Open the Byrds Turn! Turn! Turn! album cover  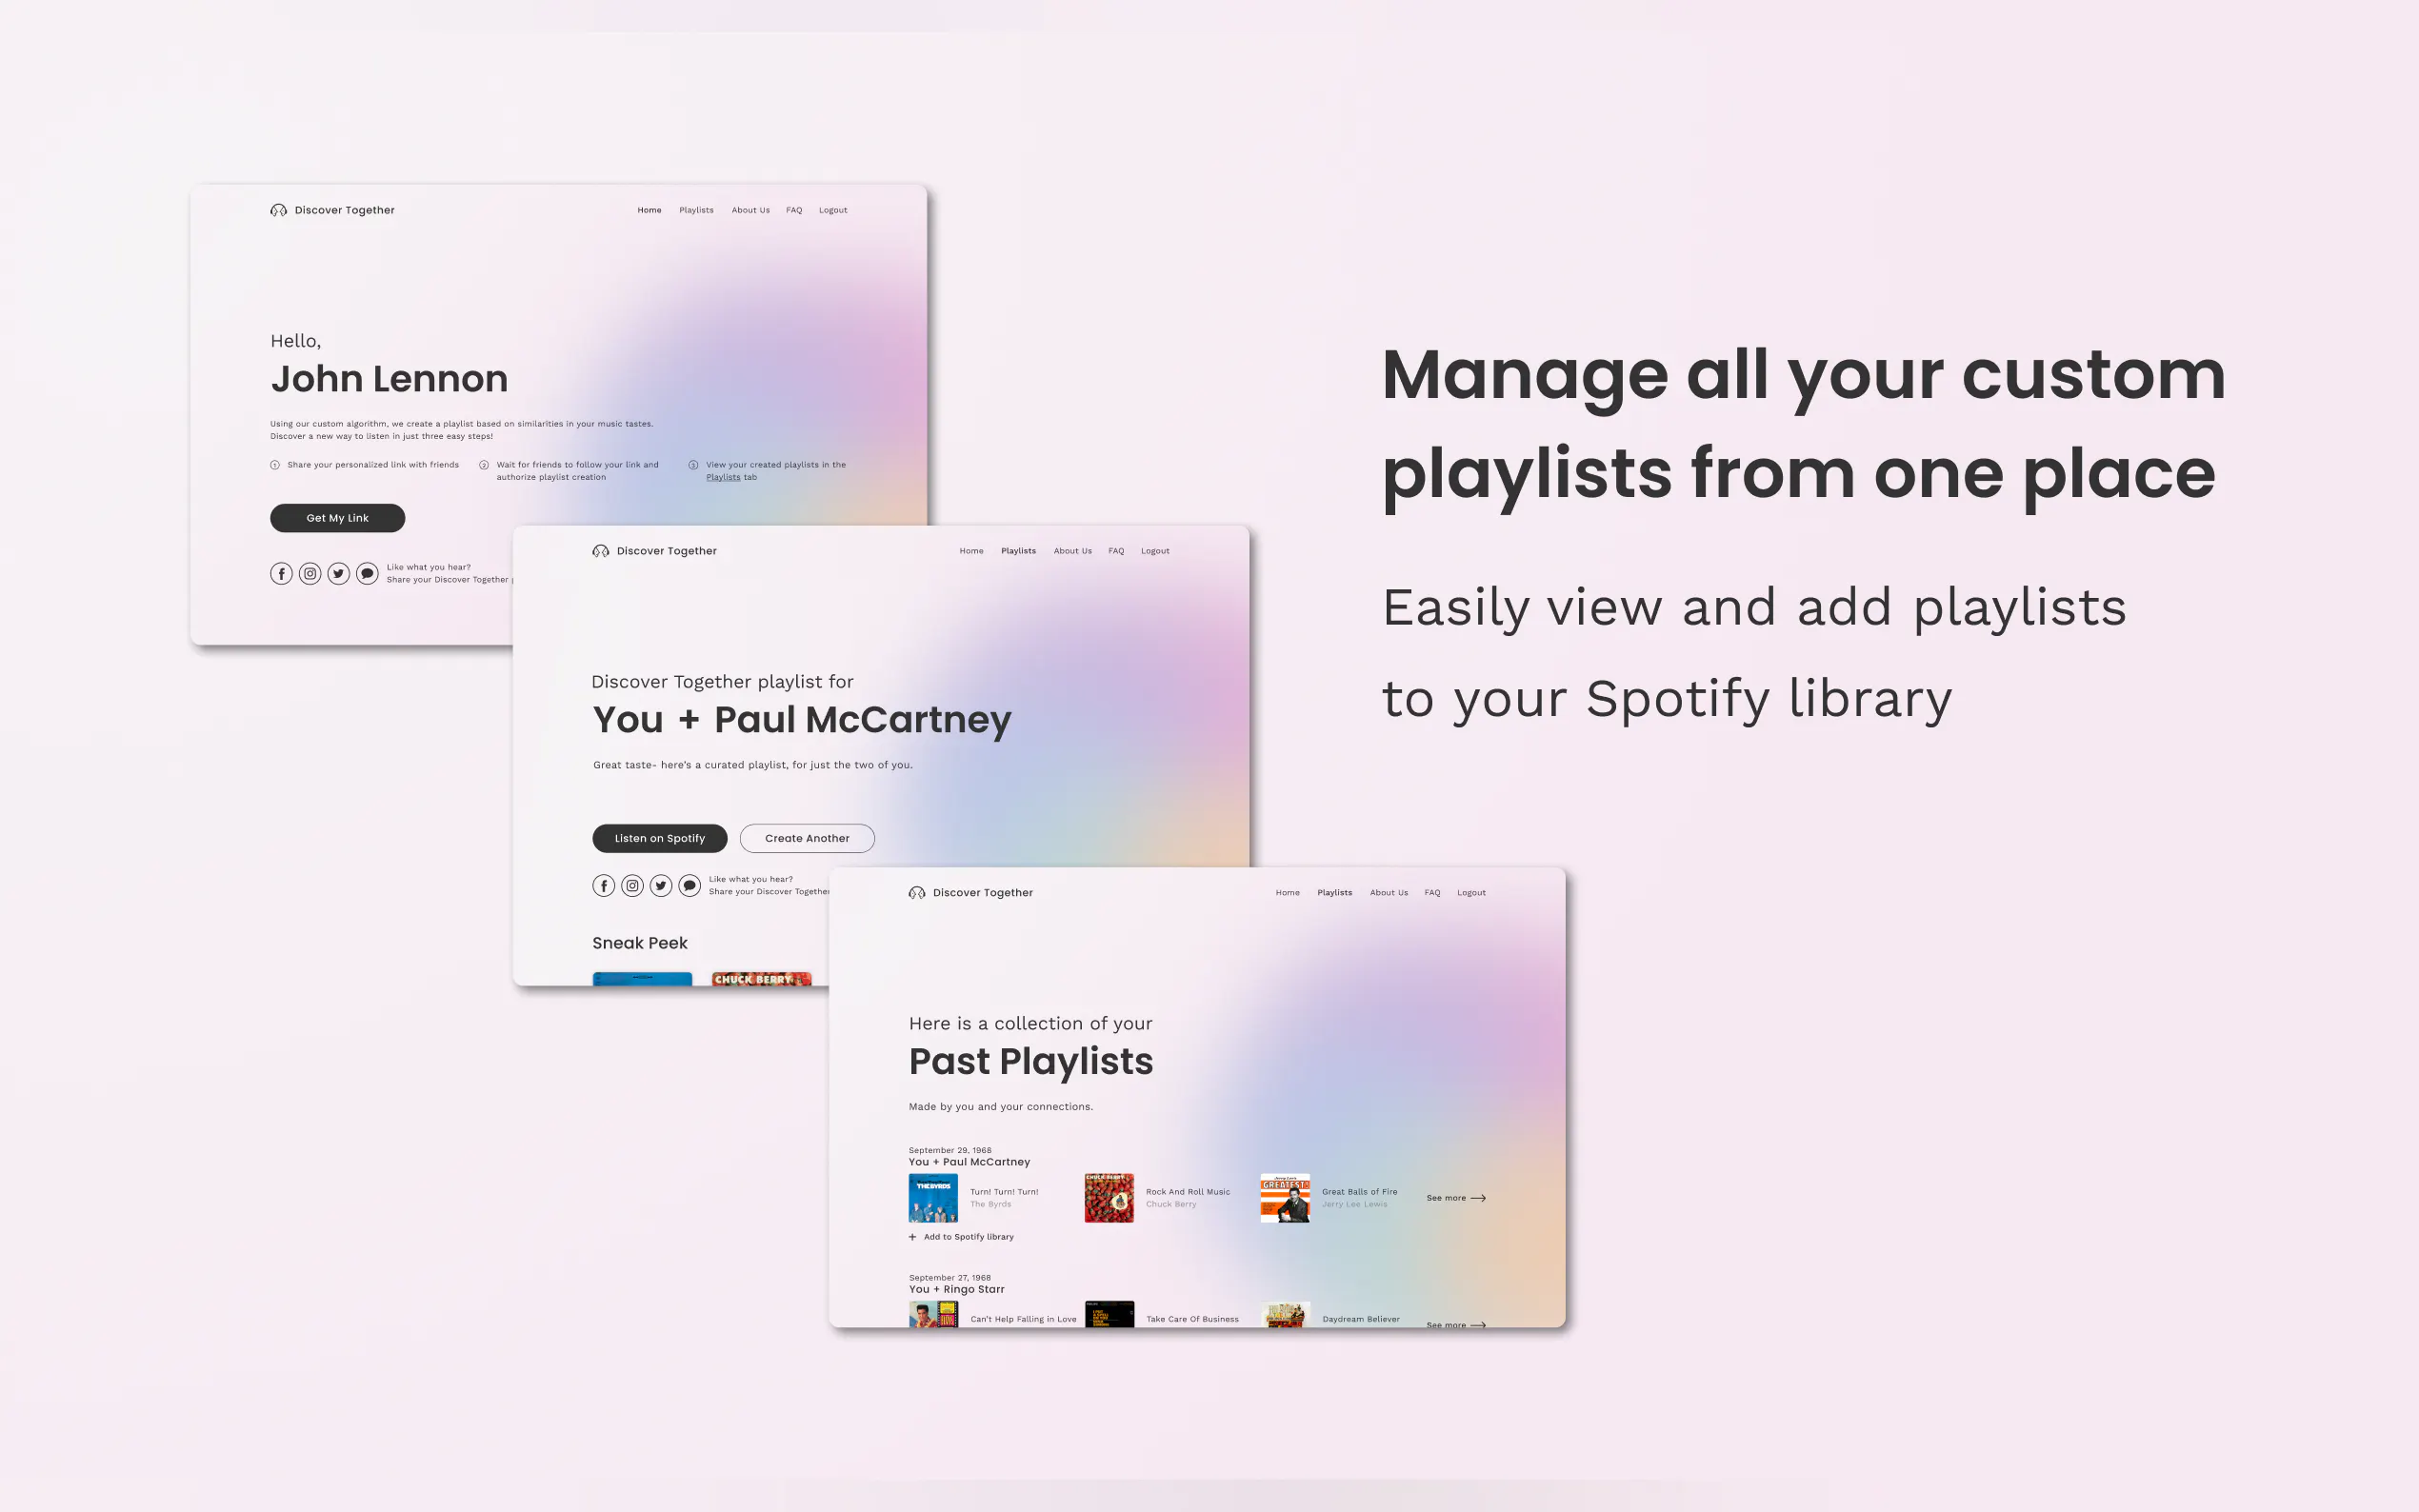point(933,1198)
